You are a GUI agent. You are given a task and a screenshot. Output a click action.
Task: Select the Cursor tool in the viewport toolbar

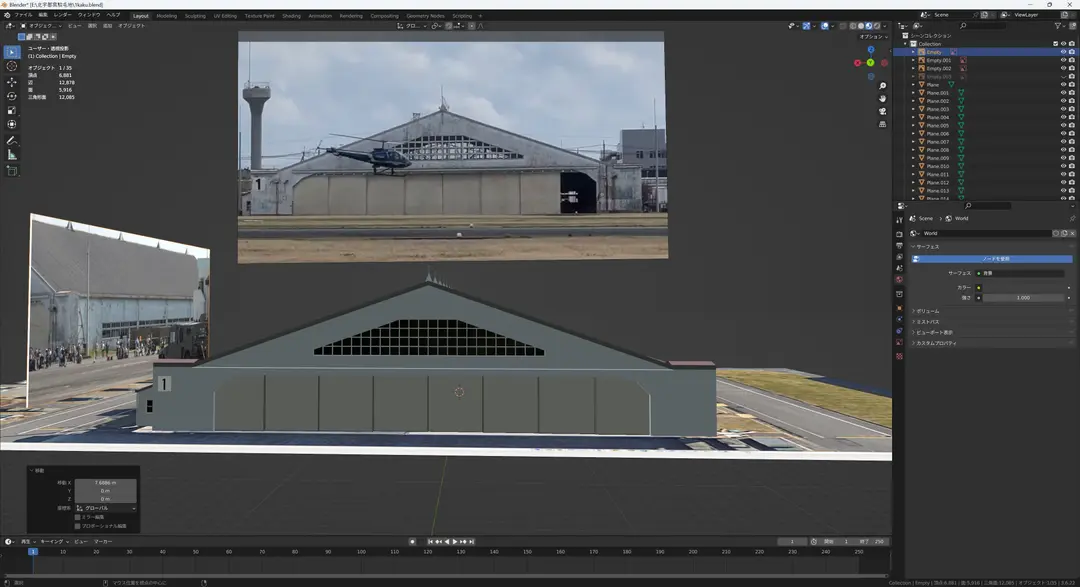click(12, 66)
